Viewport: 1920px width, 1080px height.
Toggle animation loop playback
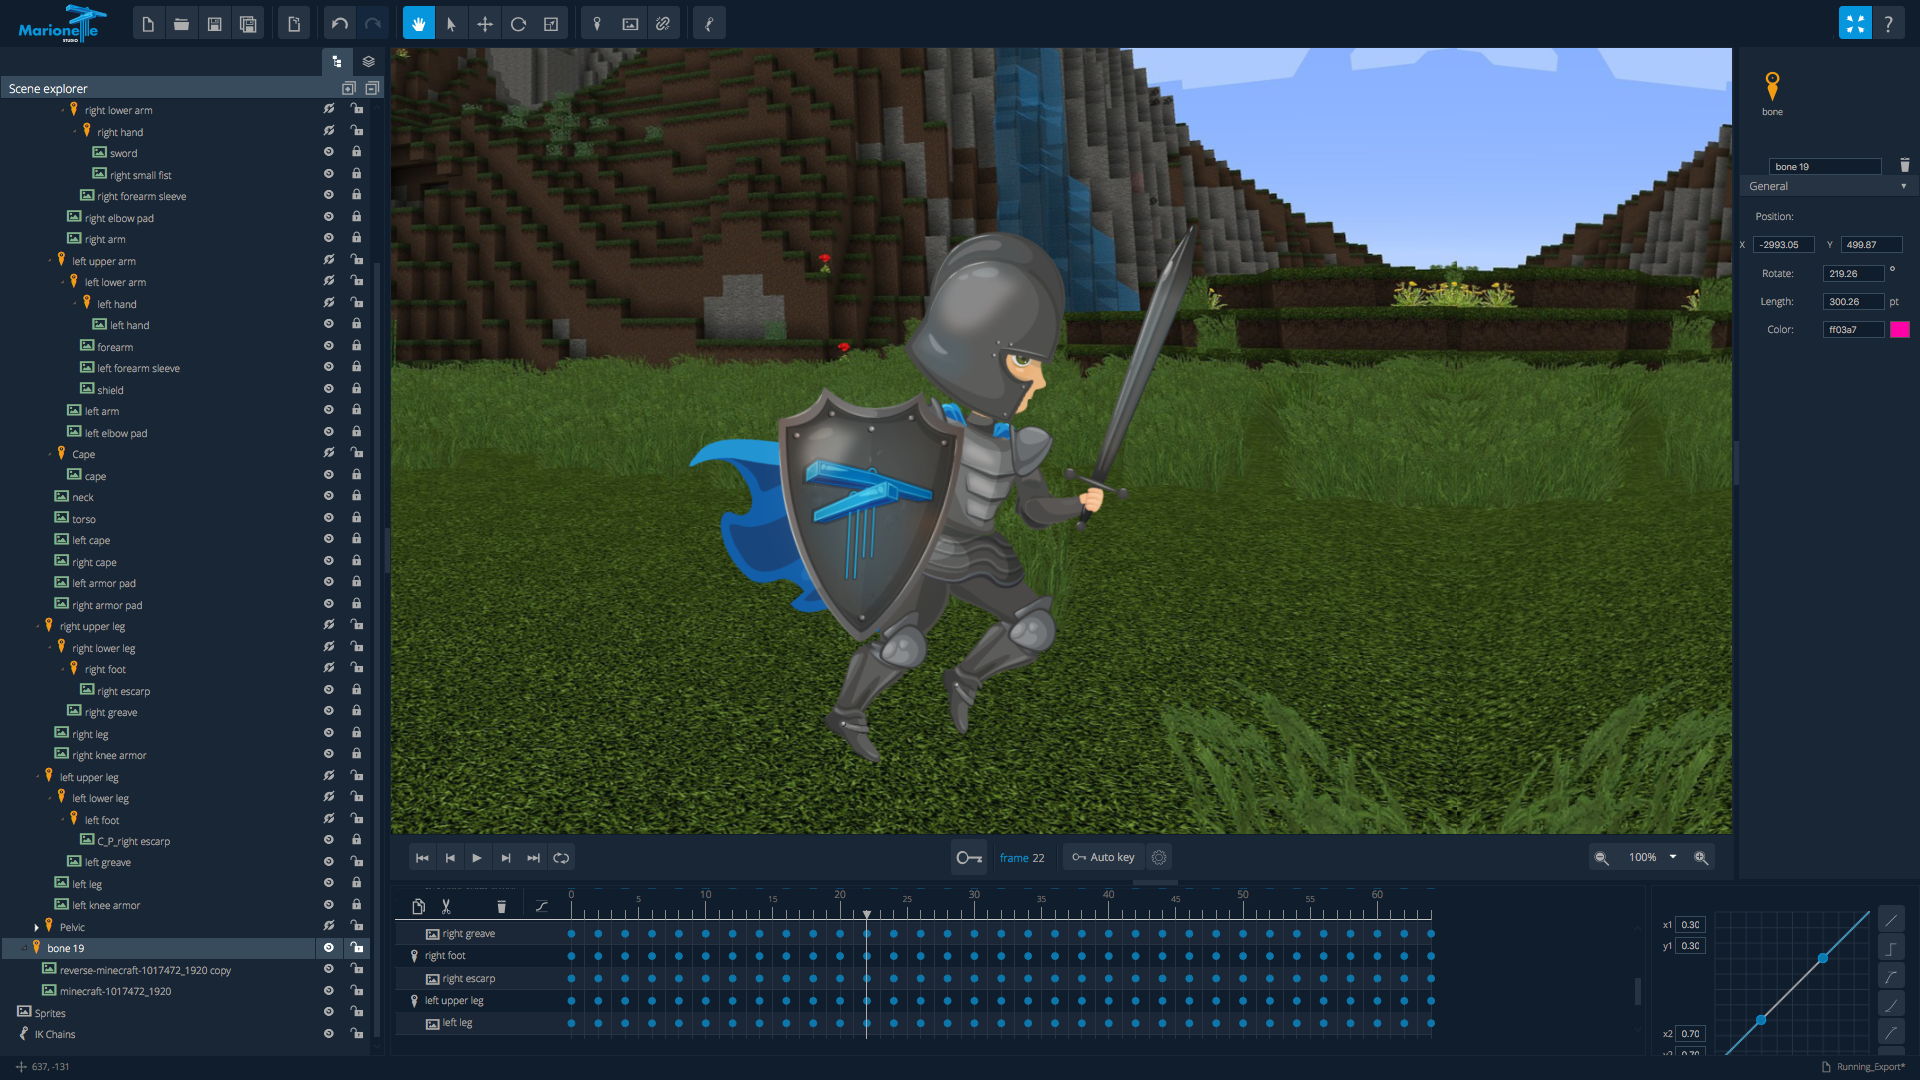tap(561, 858)
